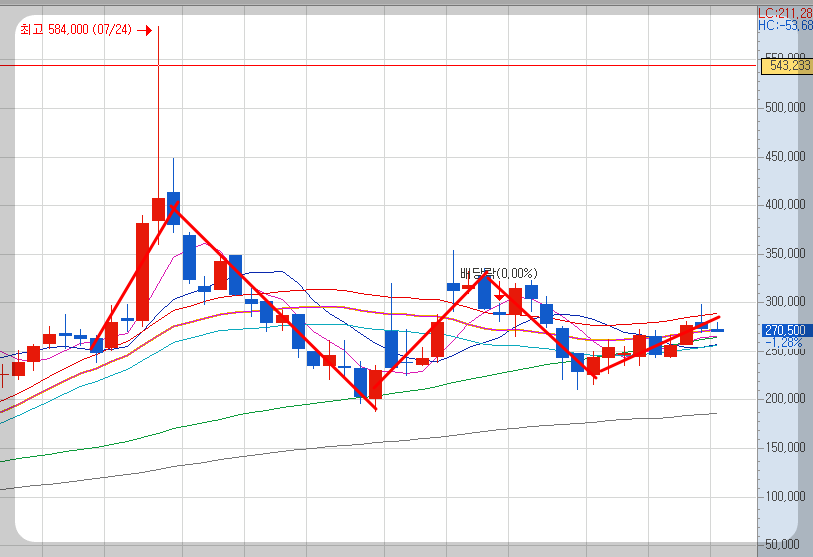Screen dimensions: 813x557
Task: Click the -1,28% change percentage label
Action: tap(783, 342)
